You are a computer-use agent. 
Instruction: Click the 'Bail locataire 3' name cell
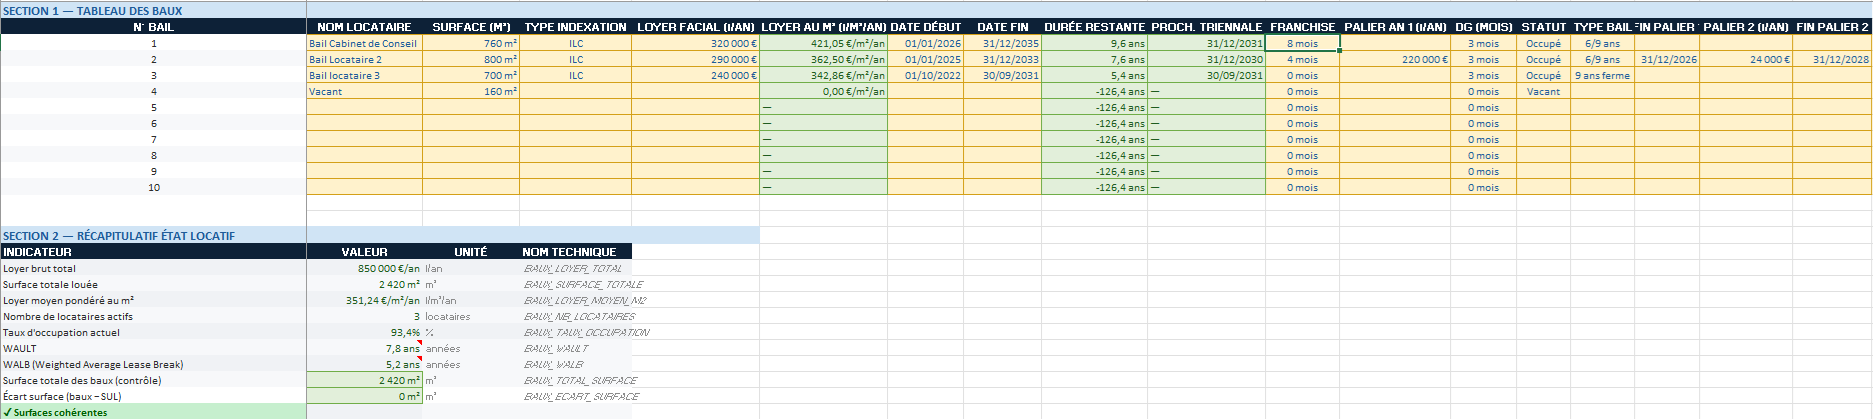tap(364, 75)
